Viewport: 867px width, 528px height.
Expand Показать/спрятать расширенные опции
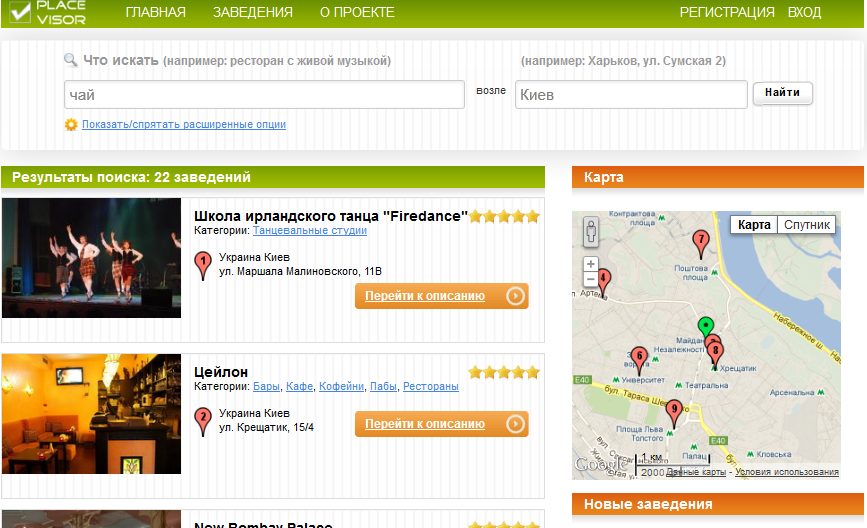click(184, 124)
